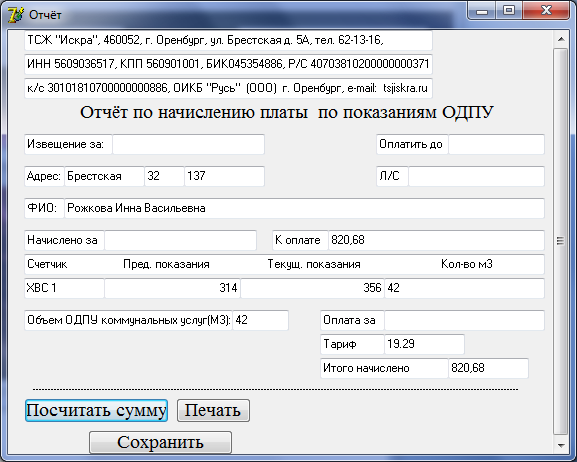Close the Отчёт window
Screen dimensions: 577x462
coord(546,10)
